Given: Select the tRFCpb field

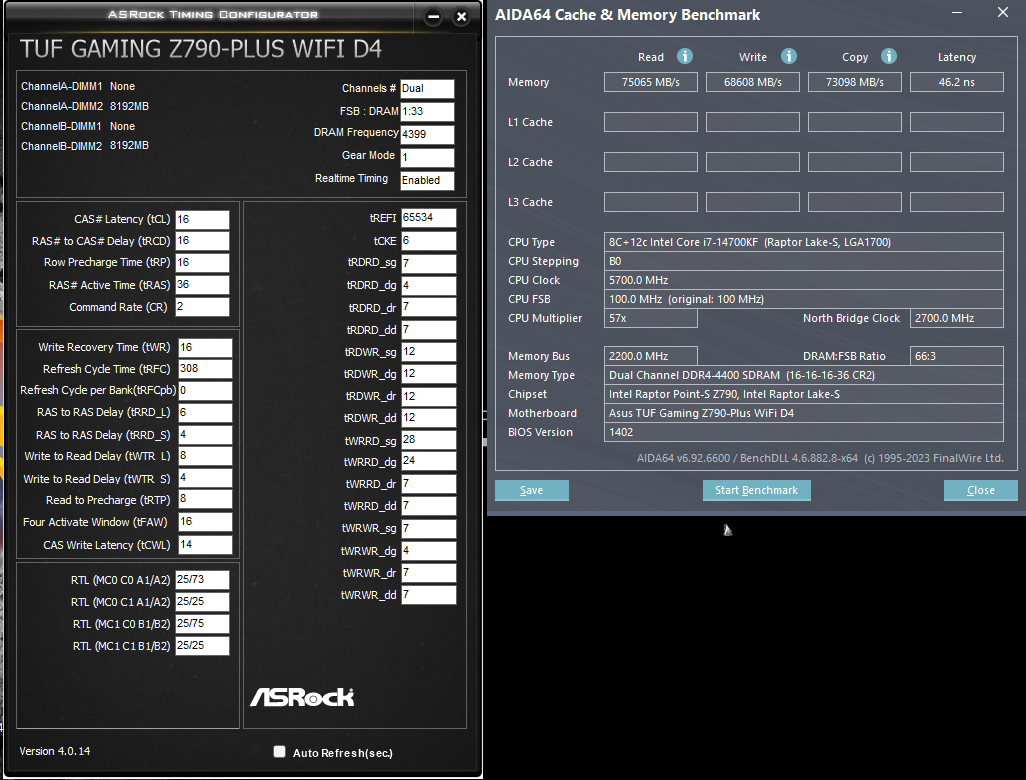Looking at the screenshot, I should 205,391.
